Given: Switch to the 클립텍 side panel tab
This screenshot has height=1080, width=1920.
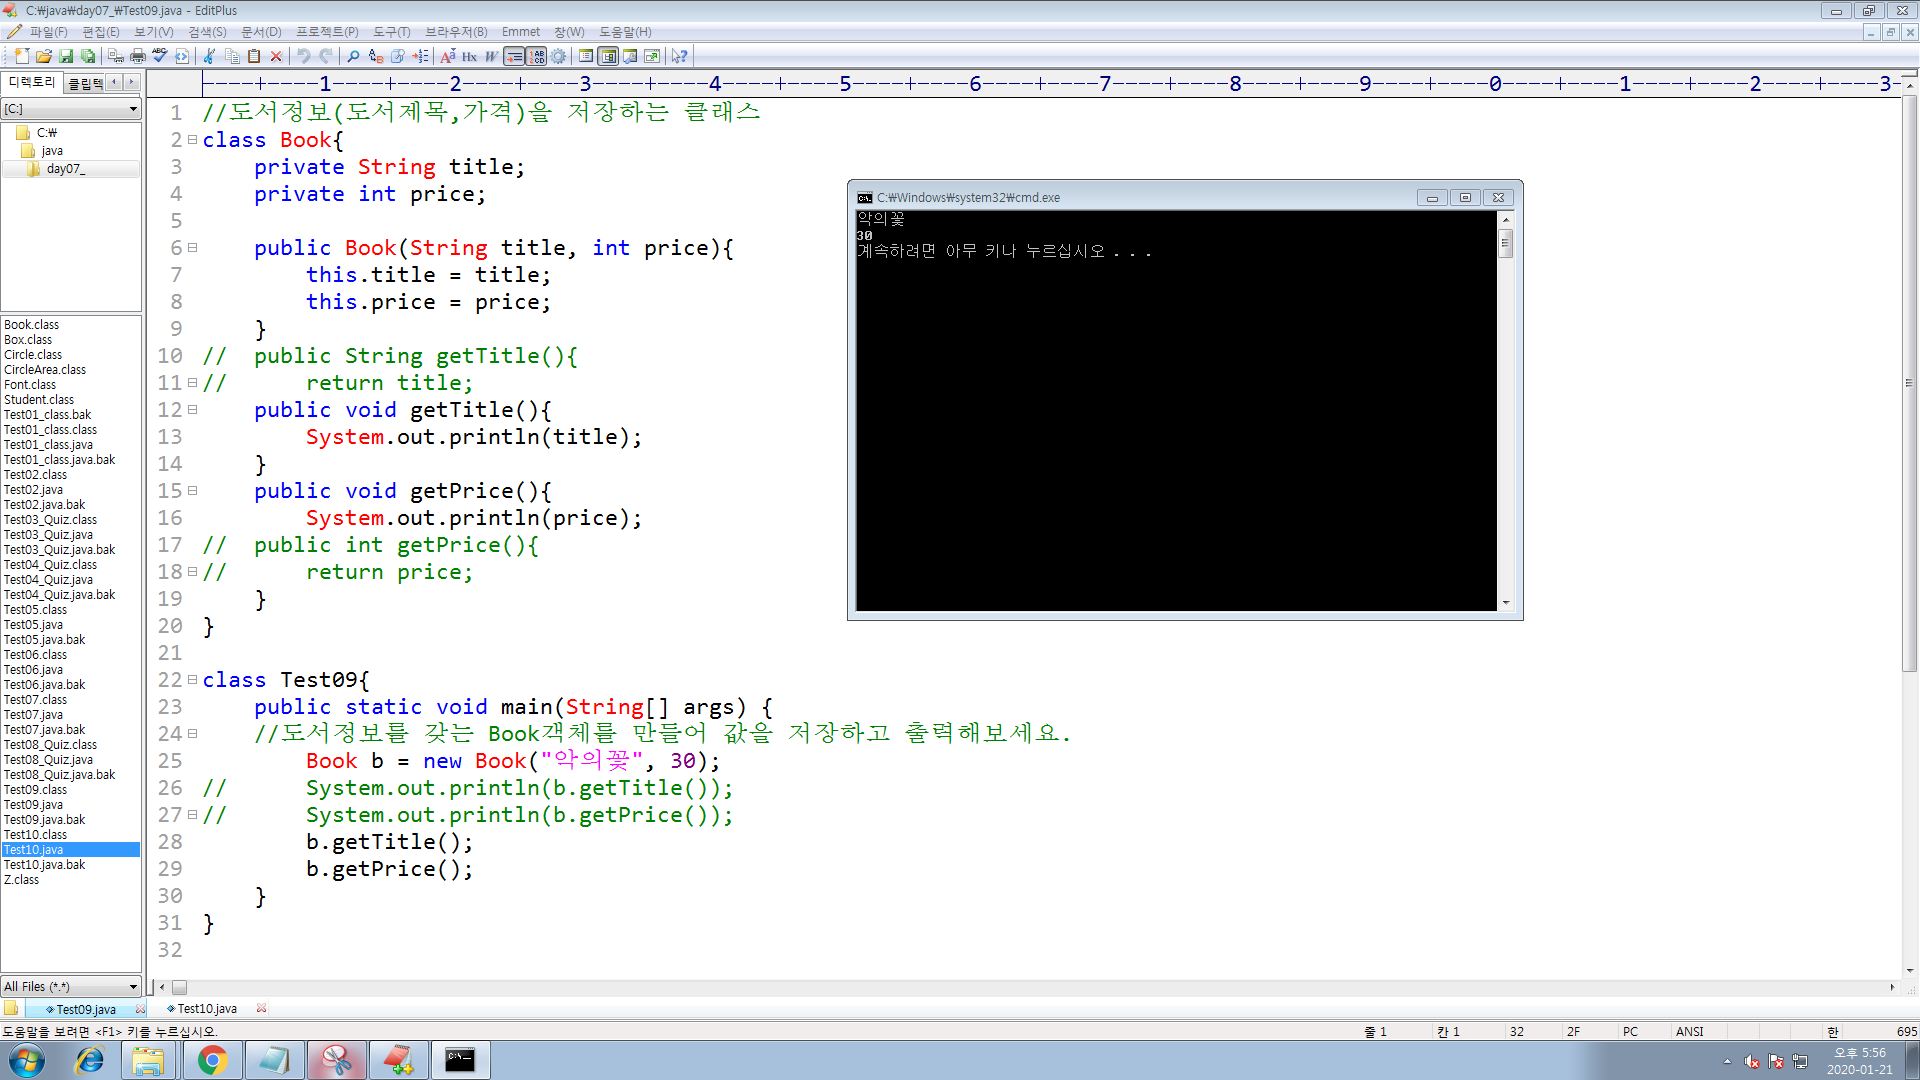Looking at the screenshot, I should [x=85, y=83].
